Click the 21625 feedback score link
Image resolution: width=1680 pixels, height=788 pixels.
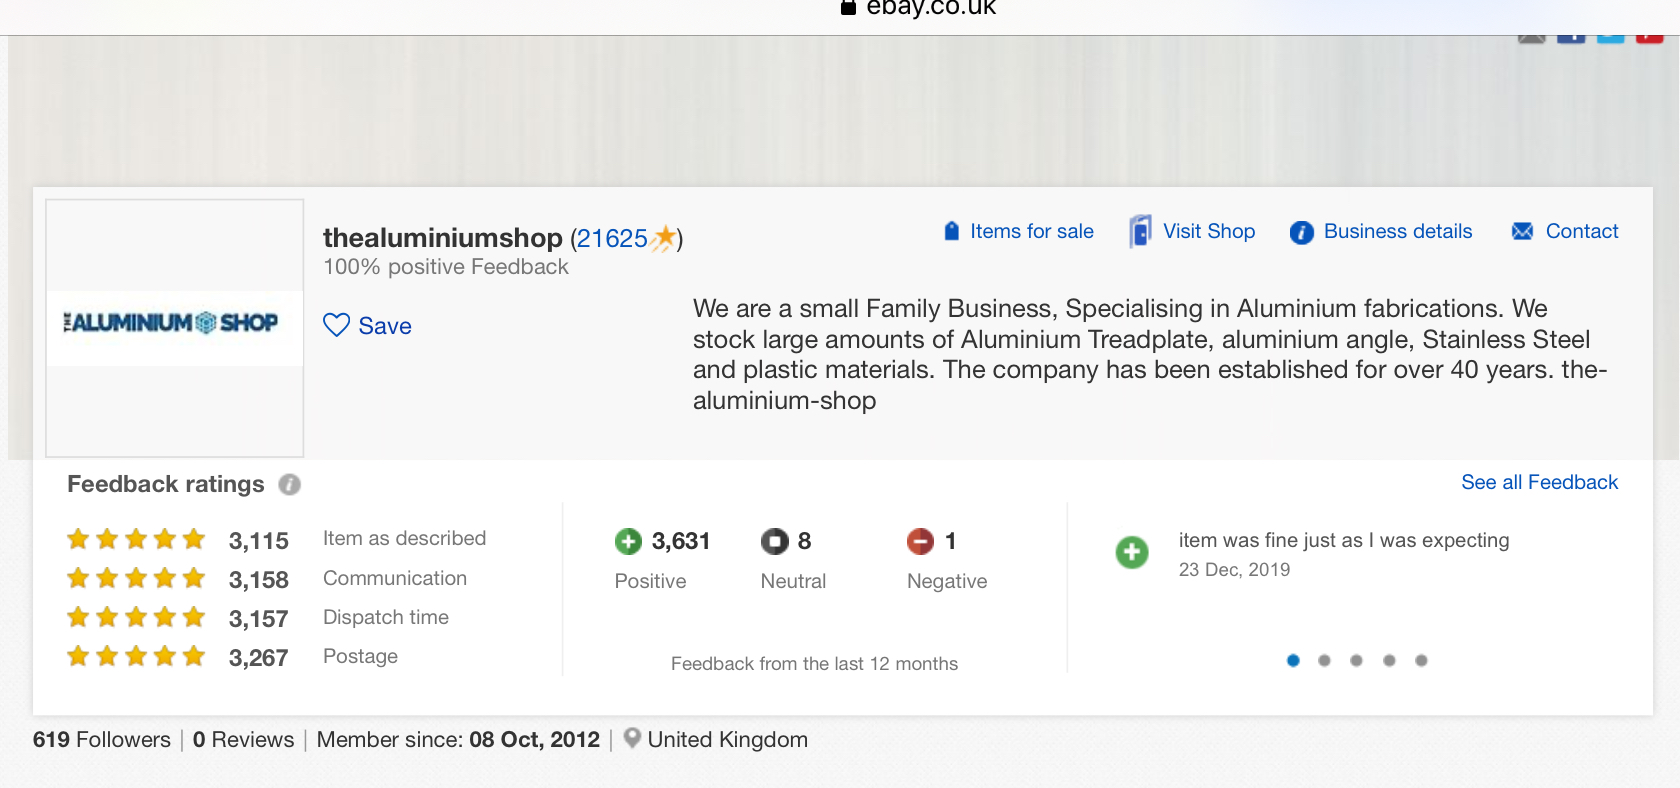tap(611, 238)
